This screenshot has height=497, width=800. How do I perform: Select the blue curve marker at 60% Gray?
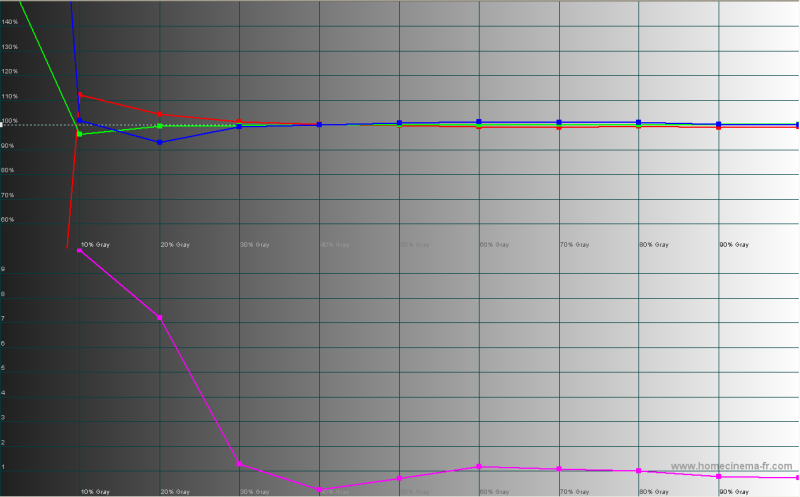479,121
